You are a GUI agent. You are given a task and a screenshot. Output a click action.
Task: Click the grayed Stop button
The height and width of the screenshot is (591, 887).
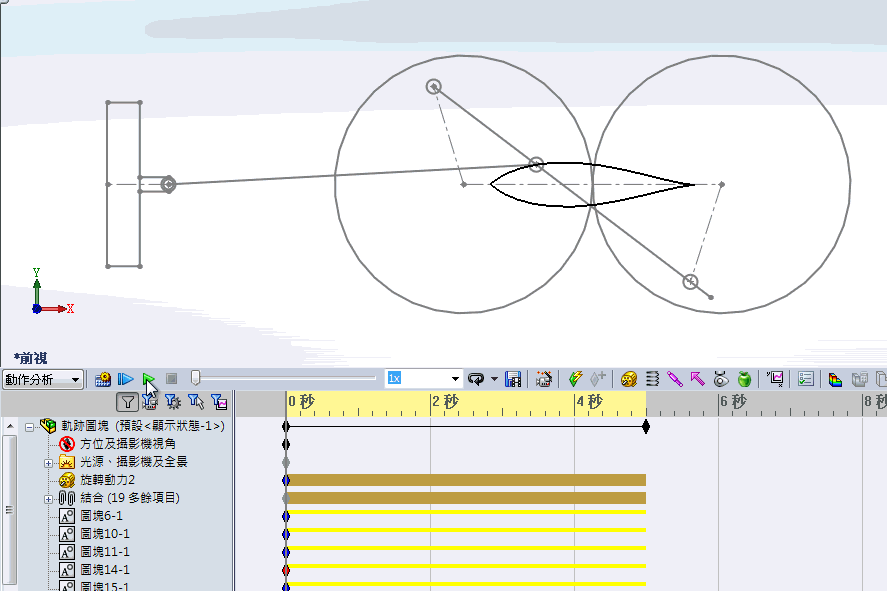[171, 378]
